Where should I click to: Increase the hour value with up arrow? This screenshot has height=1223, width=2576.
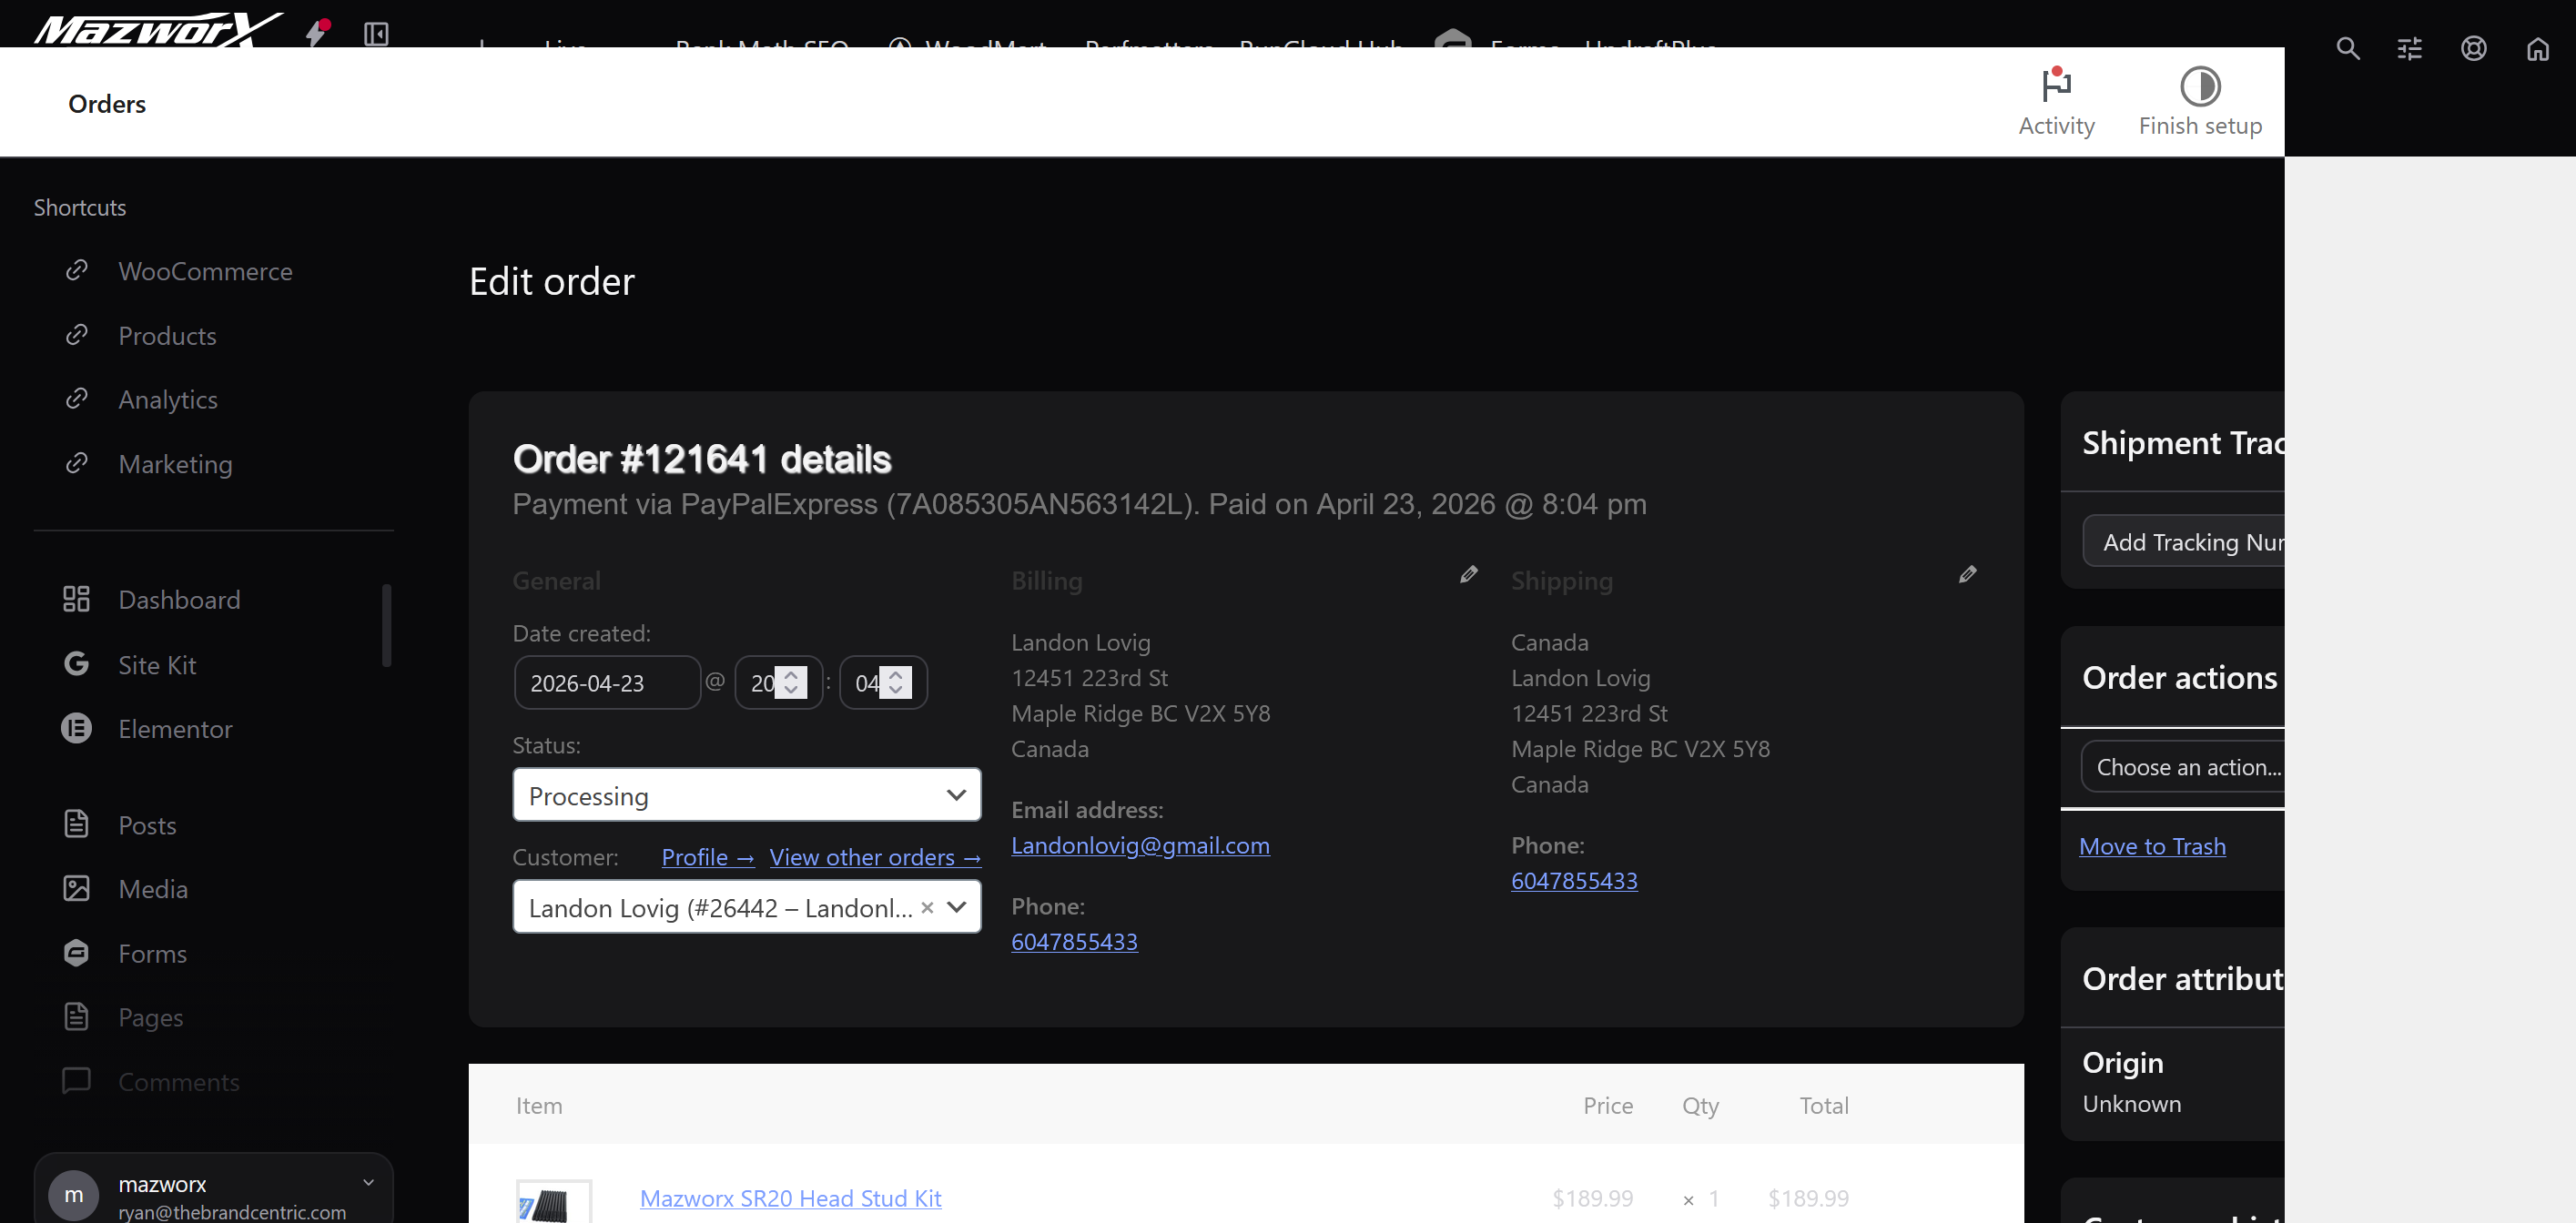791,674
